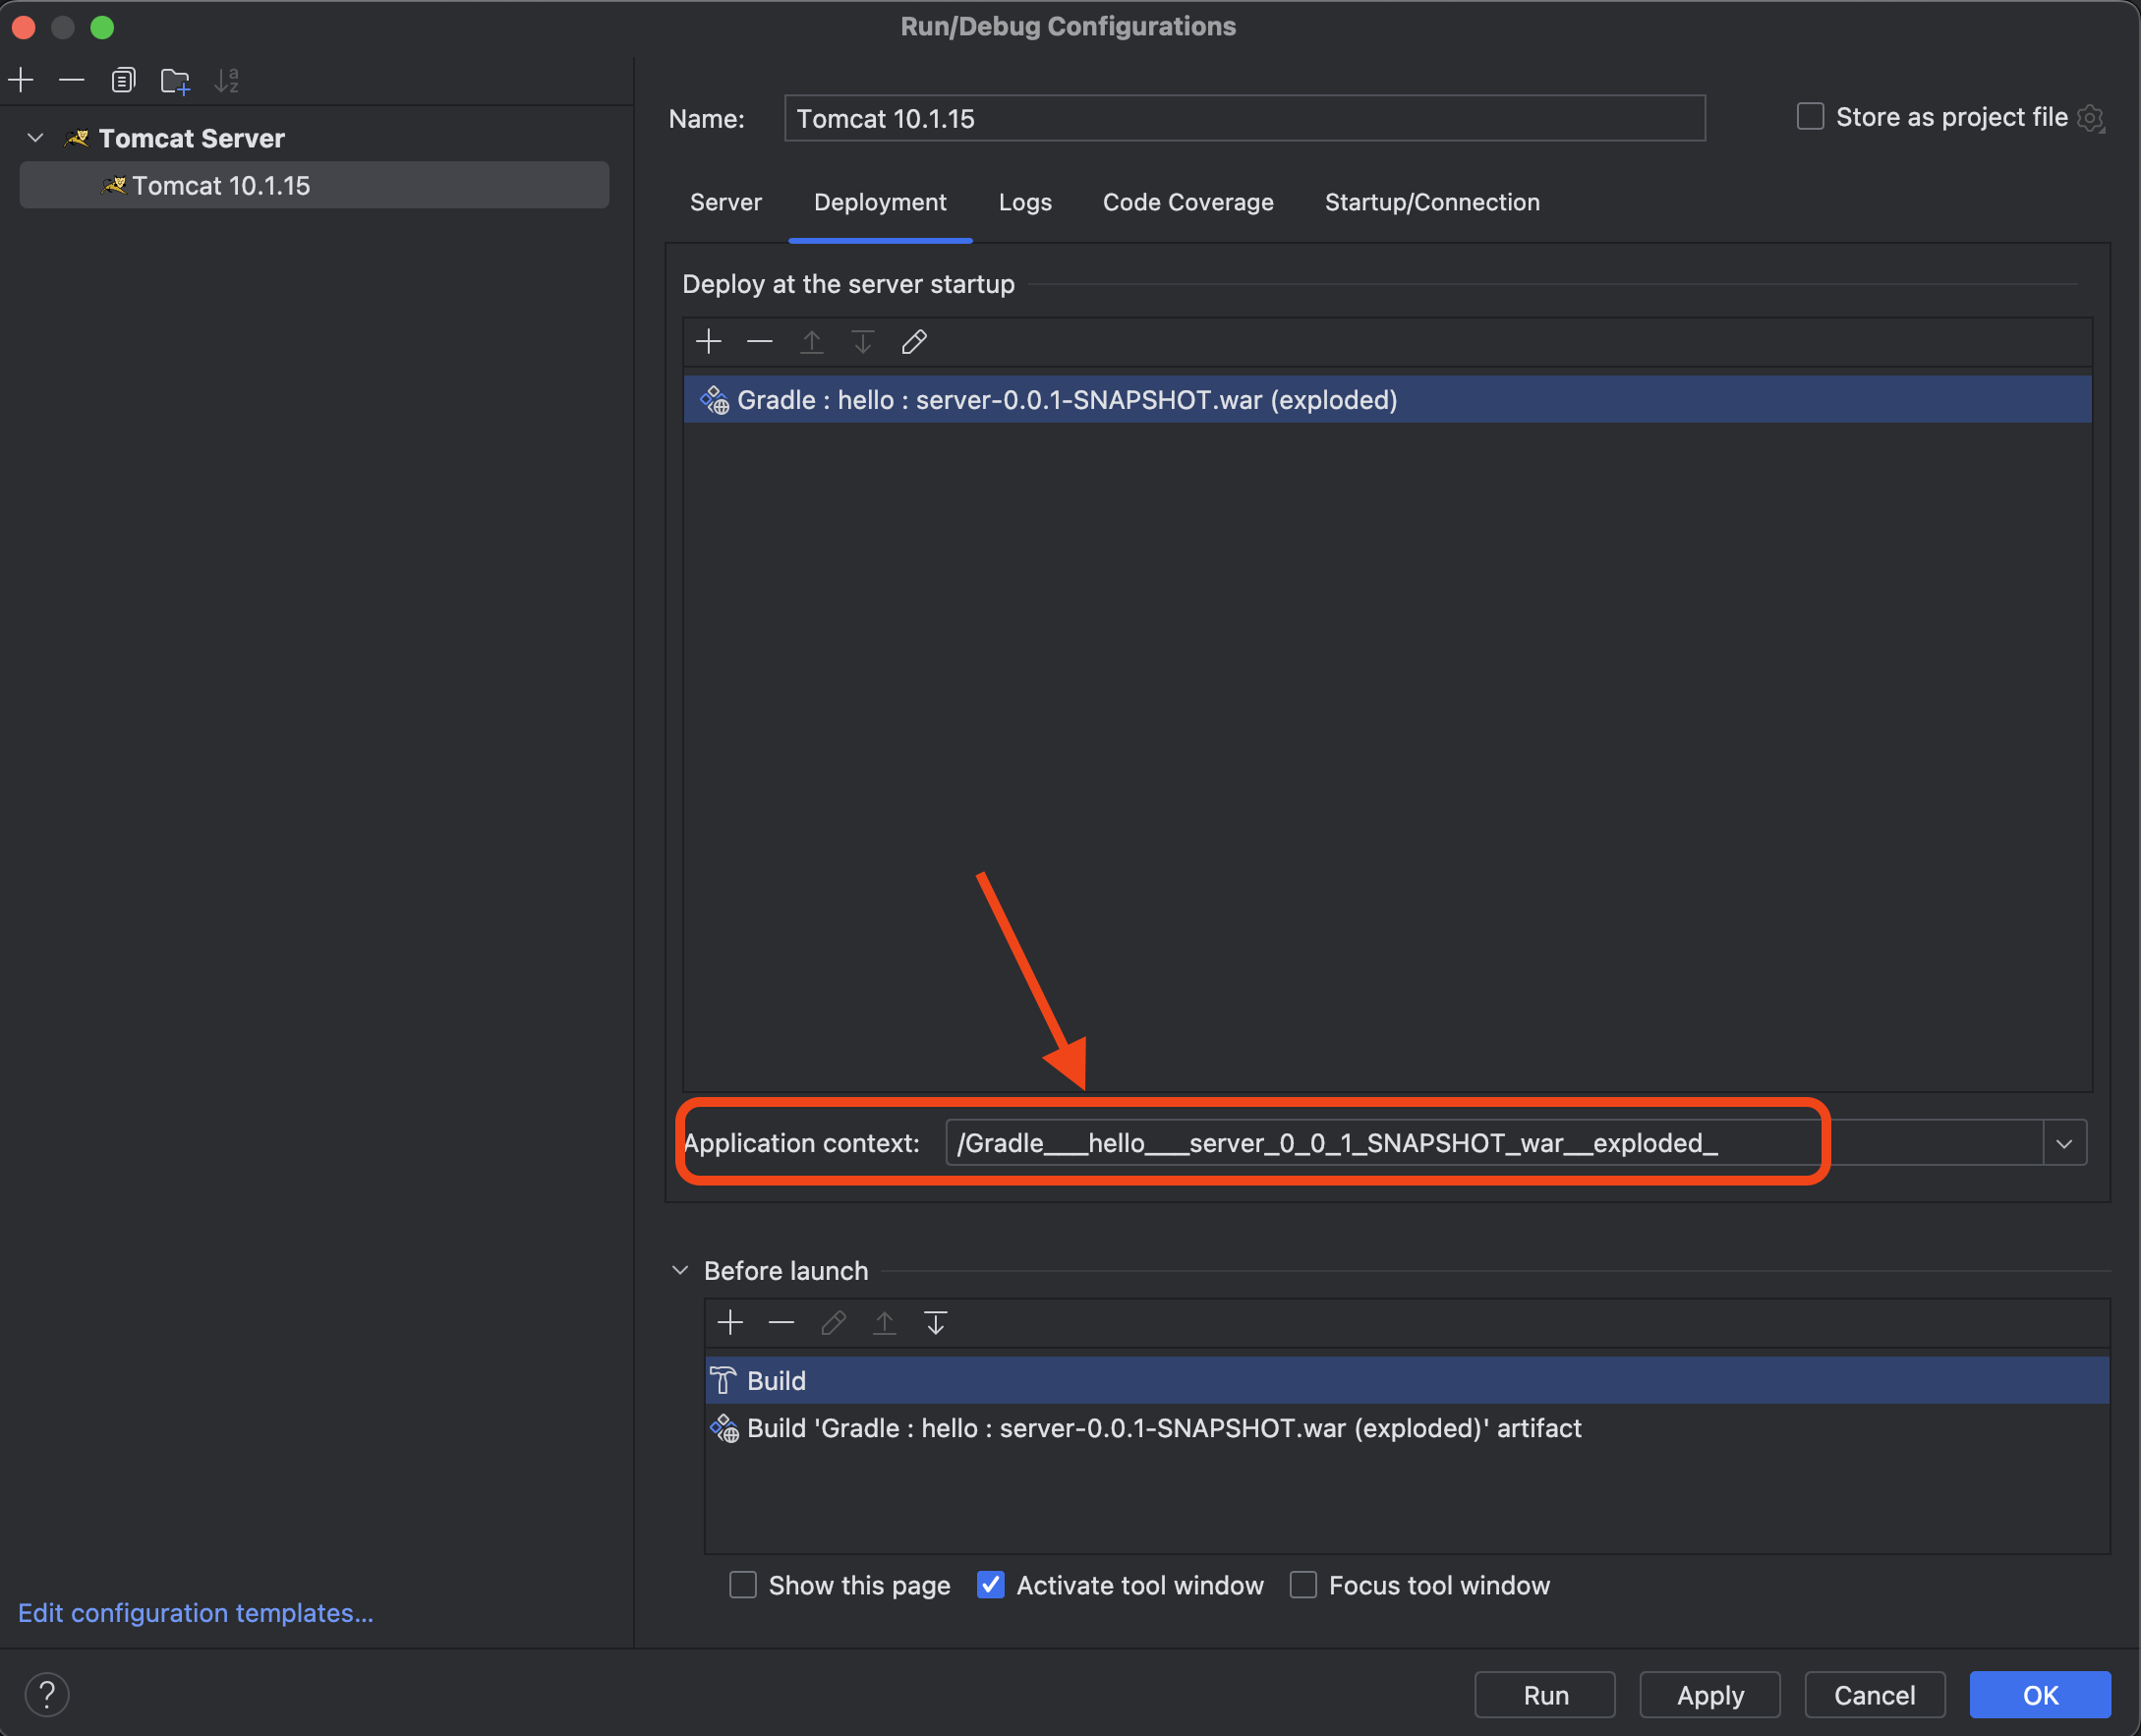The height and width of the screenshot is (1736, 2141).
Task: Open the Application context dropdown arrow
Action: [x=2064, y=1143]
